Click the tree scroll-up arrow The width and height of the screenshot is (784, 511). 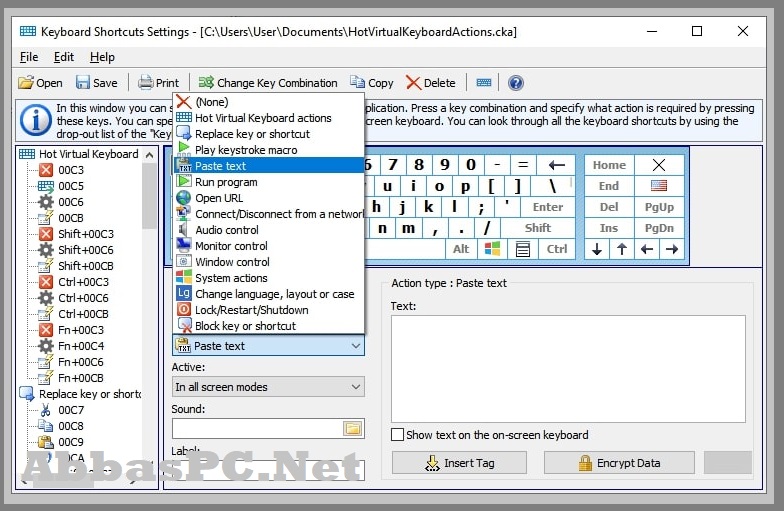150,155
